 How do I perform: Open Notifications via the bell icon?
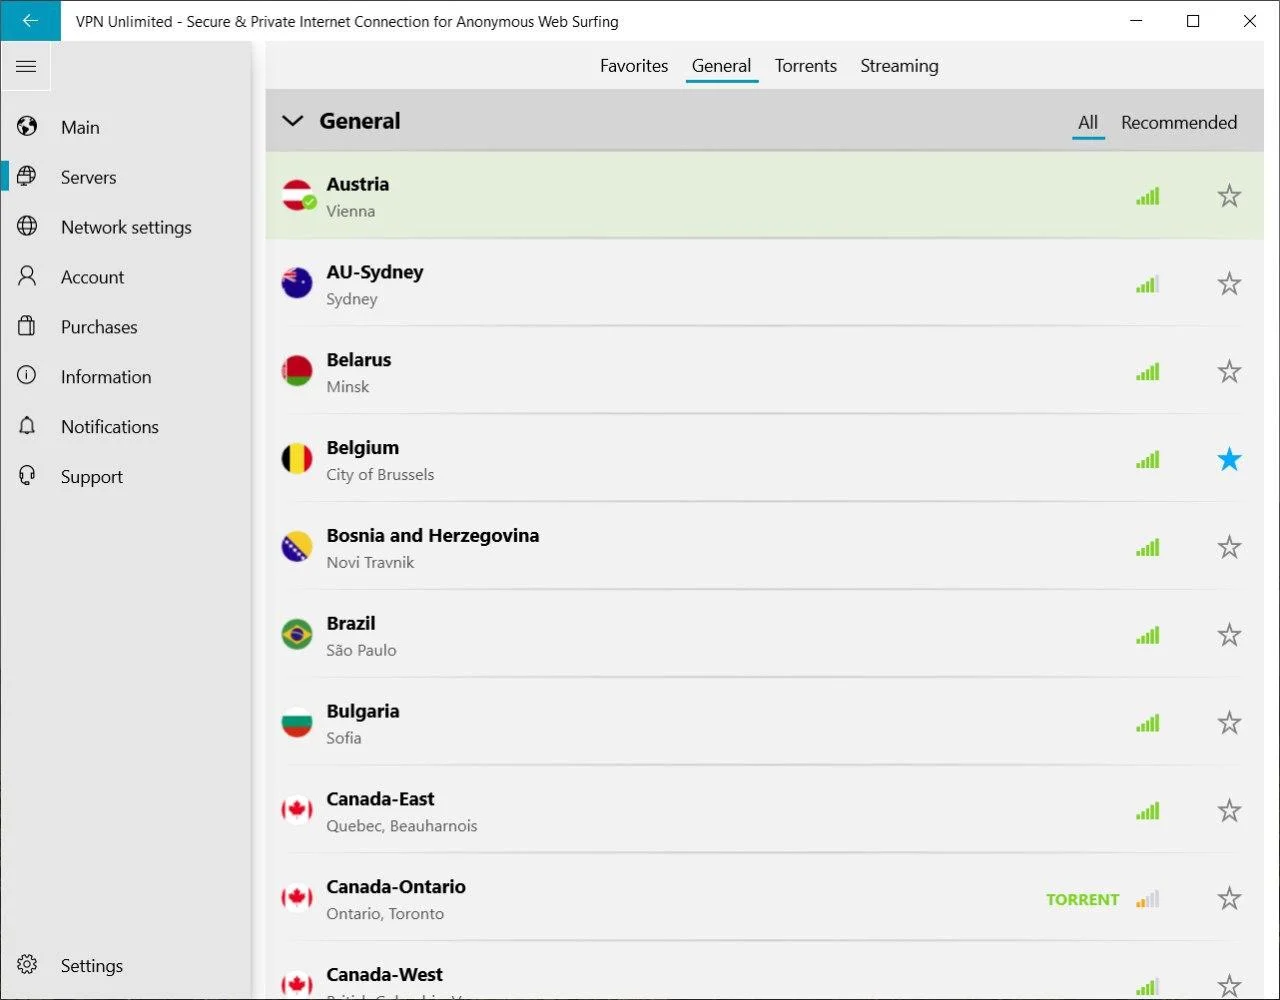pyautogui.click(x=27, y=427)
